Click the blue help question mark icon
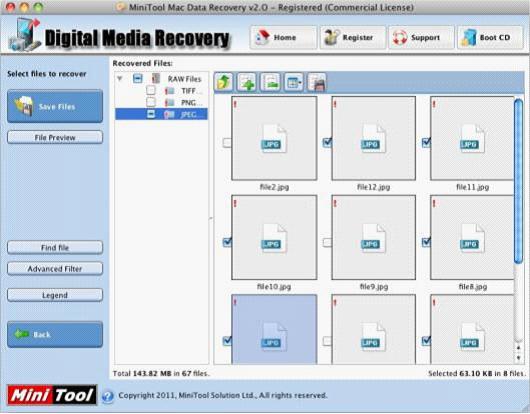530x414 pixels. [x=108, y=396]
